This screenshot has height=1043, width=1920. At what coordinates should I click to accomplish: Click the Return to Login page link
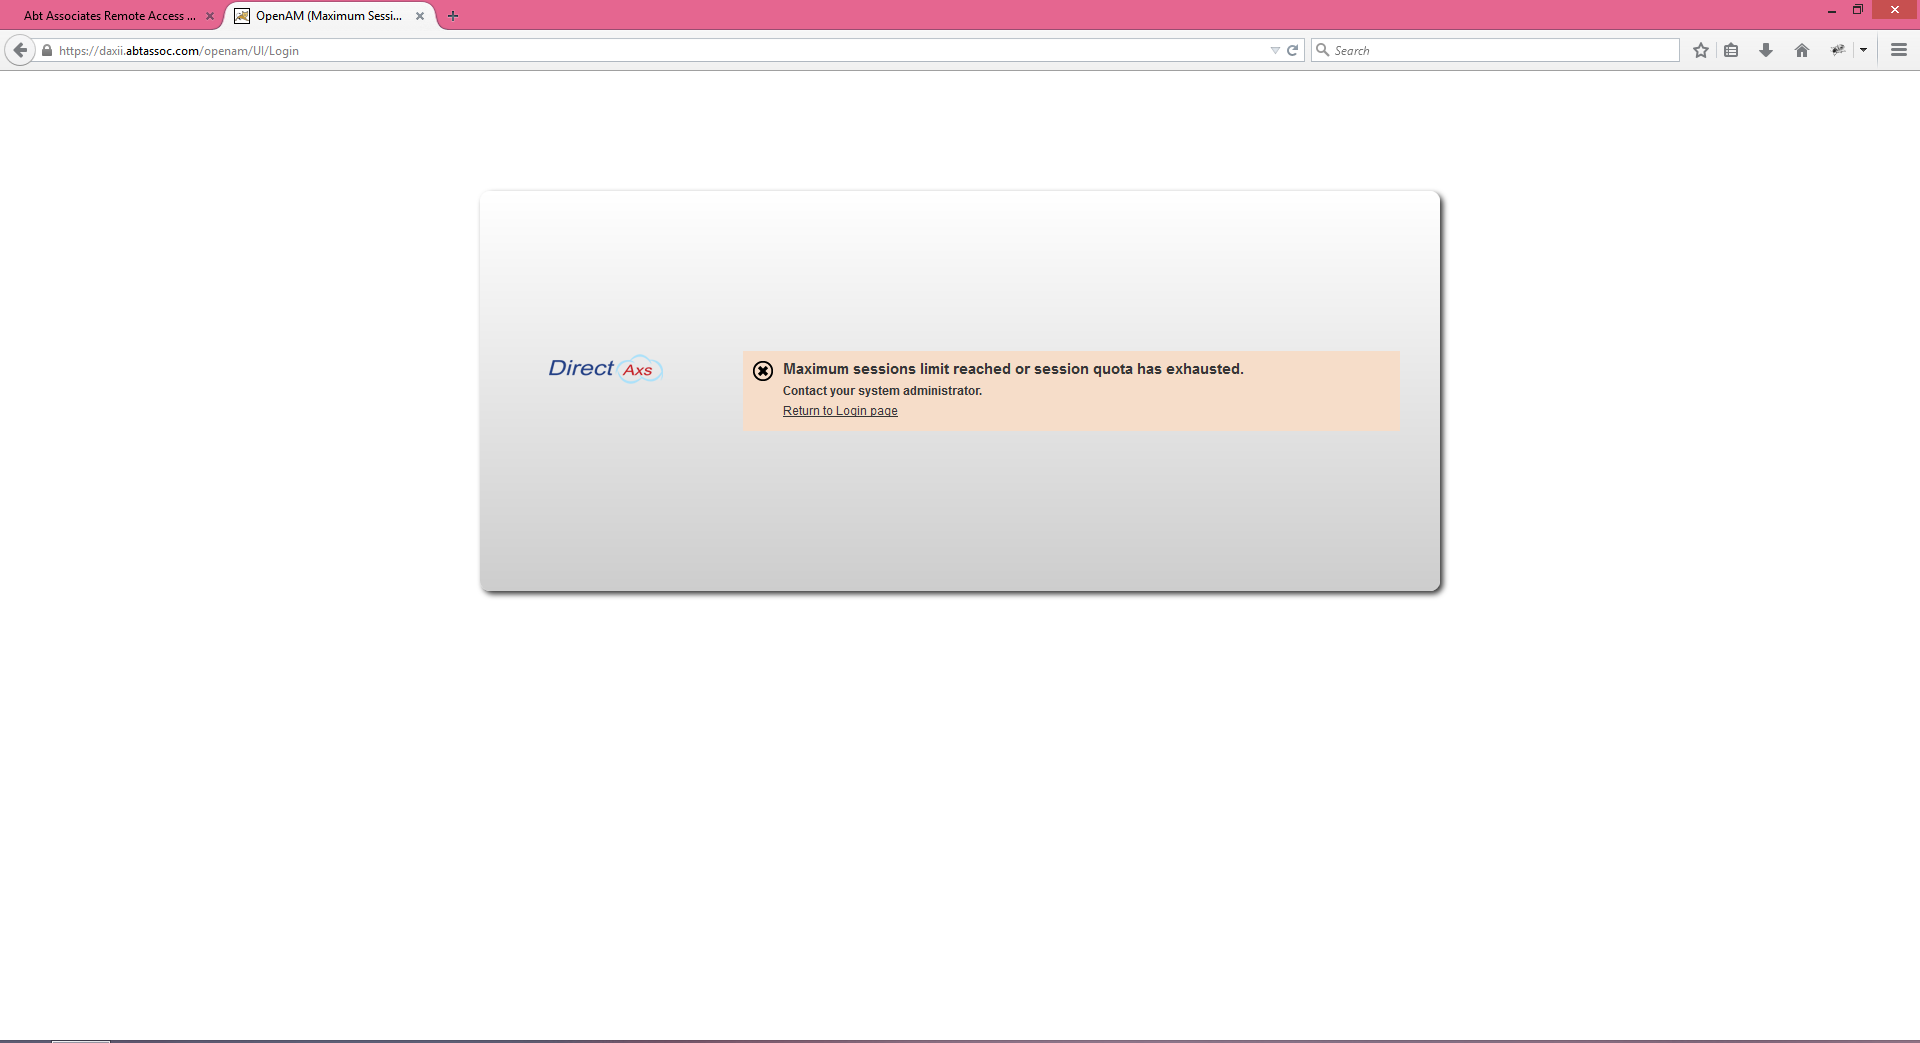tap(840, 411)
